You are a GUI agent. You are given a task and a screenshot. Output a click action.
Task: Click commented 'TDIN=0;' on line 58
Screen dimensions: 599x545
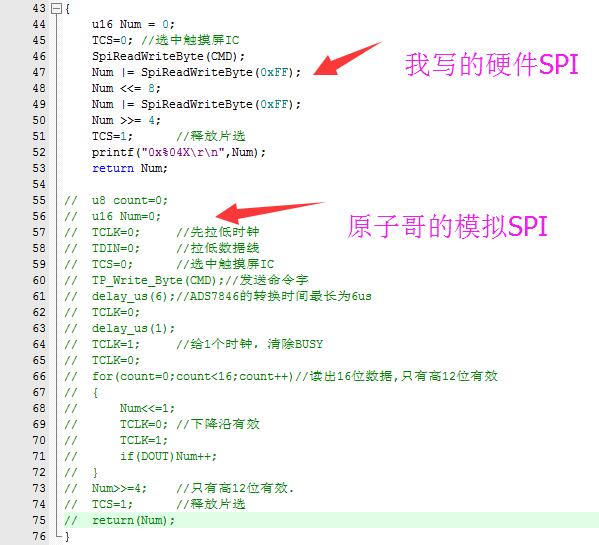[116, 249]
